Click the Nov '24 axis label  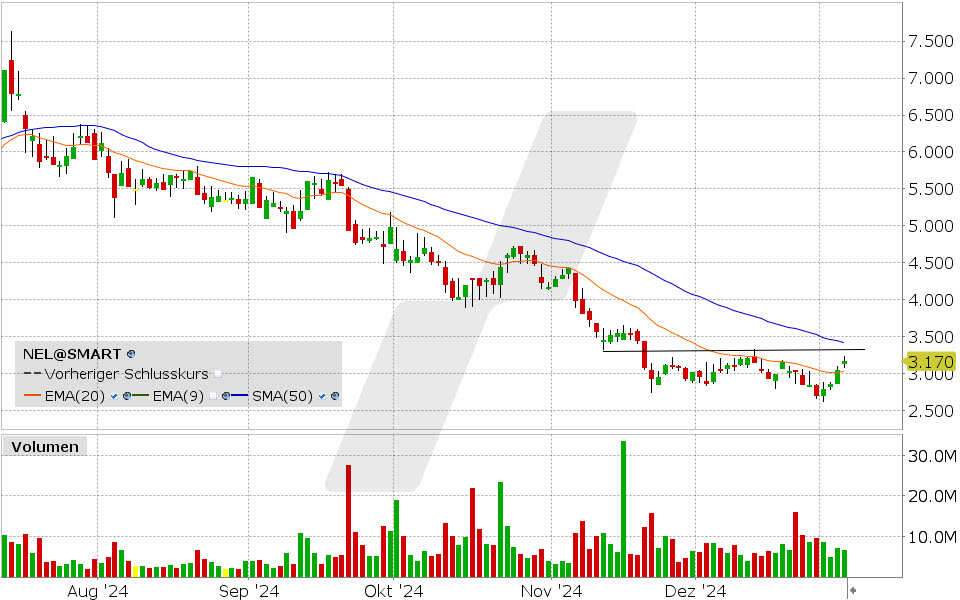pyautogui.click(x=551, y=591)
